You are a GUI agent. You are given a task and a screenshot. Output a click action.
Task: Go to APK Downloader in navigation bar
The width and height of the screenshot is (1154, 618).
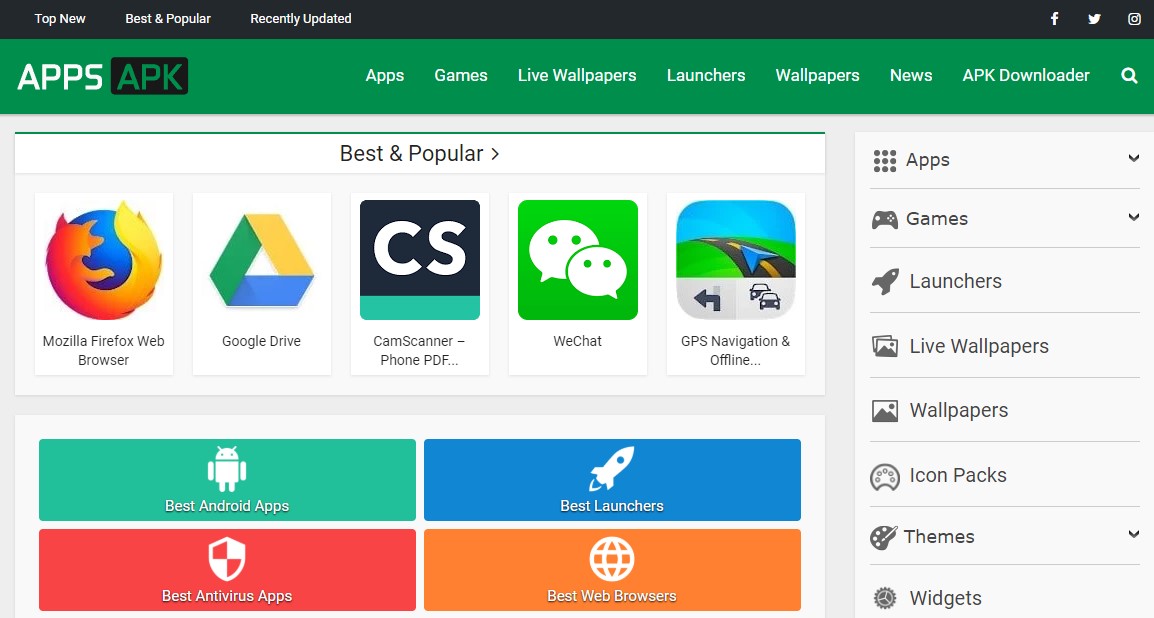click(1026, 76)
